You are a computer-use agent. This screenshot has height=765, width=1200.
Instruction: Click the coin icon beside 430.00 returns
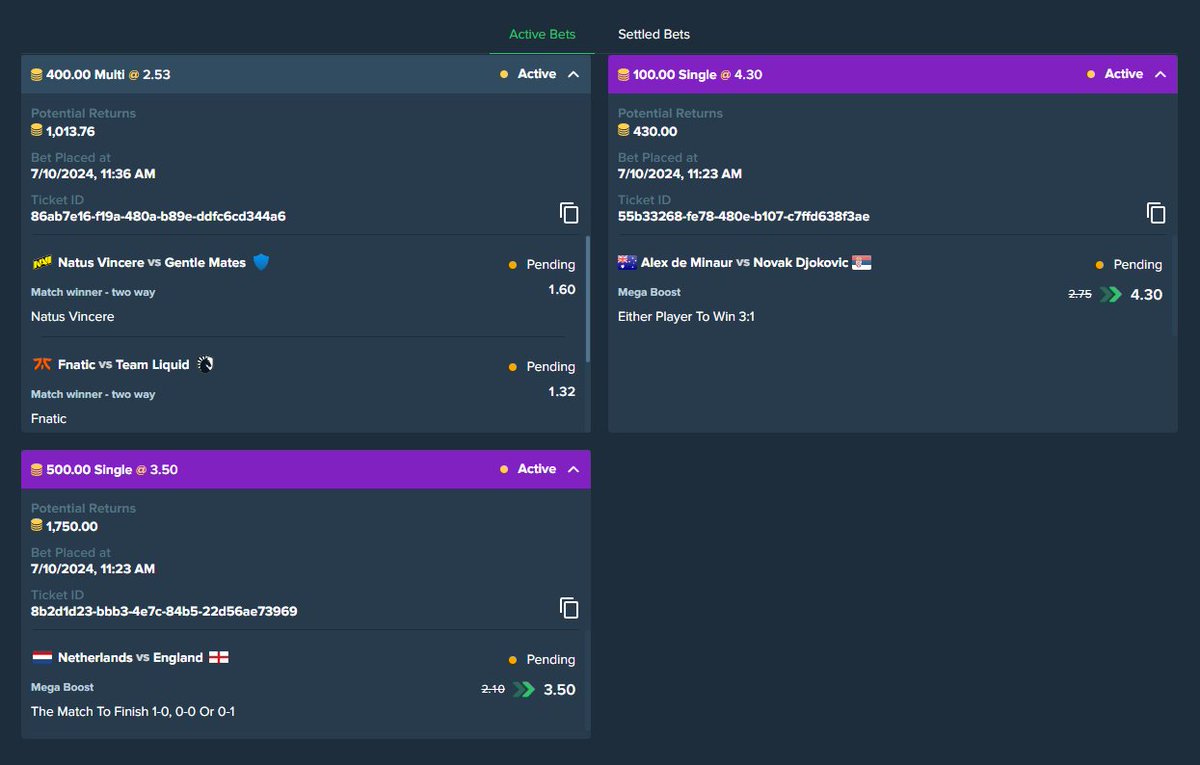(624, 131)
